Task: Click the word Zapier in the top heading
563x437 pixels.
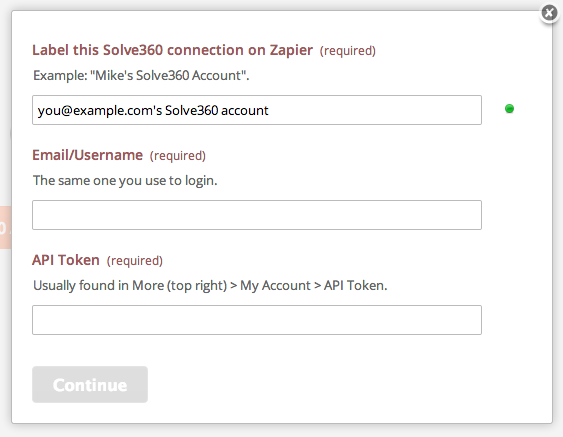Action: pos(291,50)
